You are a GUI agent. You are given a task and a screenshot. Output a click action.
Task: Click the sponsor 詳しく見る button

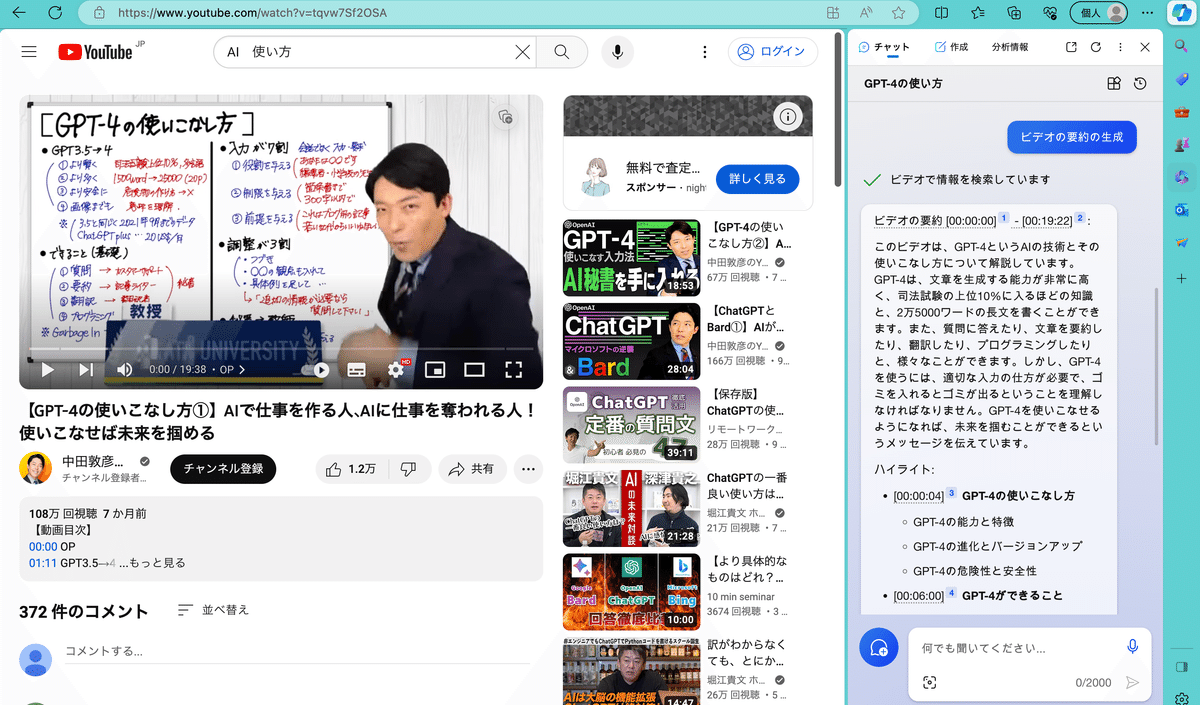pyautogui.click(x=758, y=179)
